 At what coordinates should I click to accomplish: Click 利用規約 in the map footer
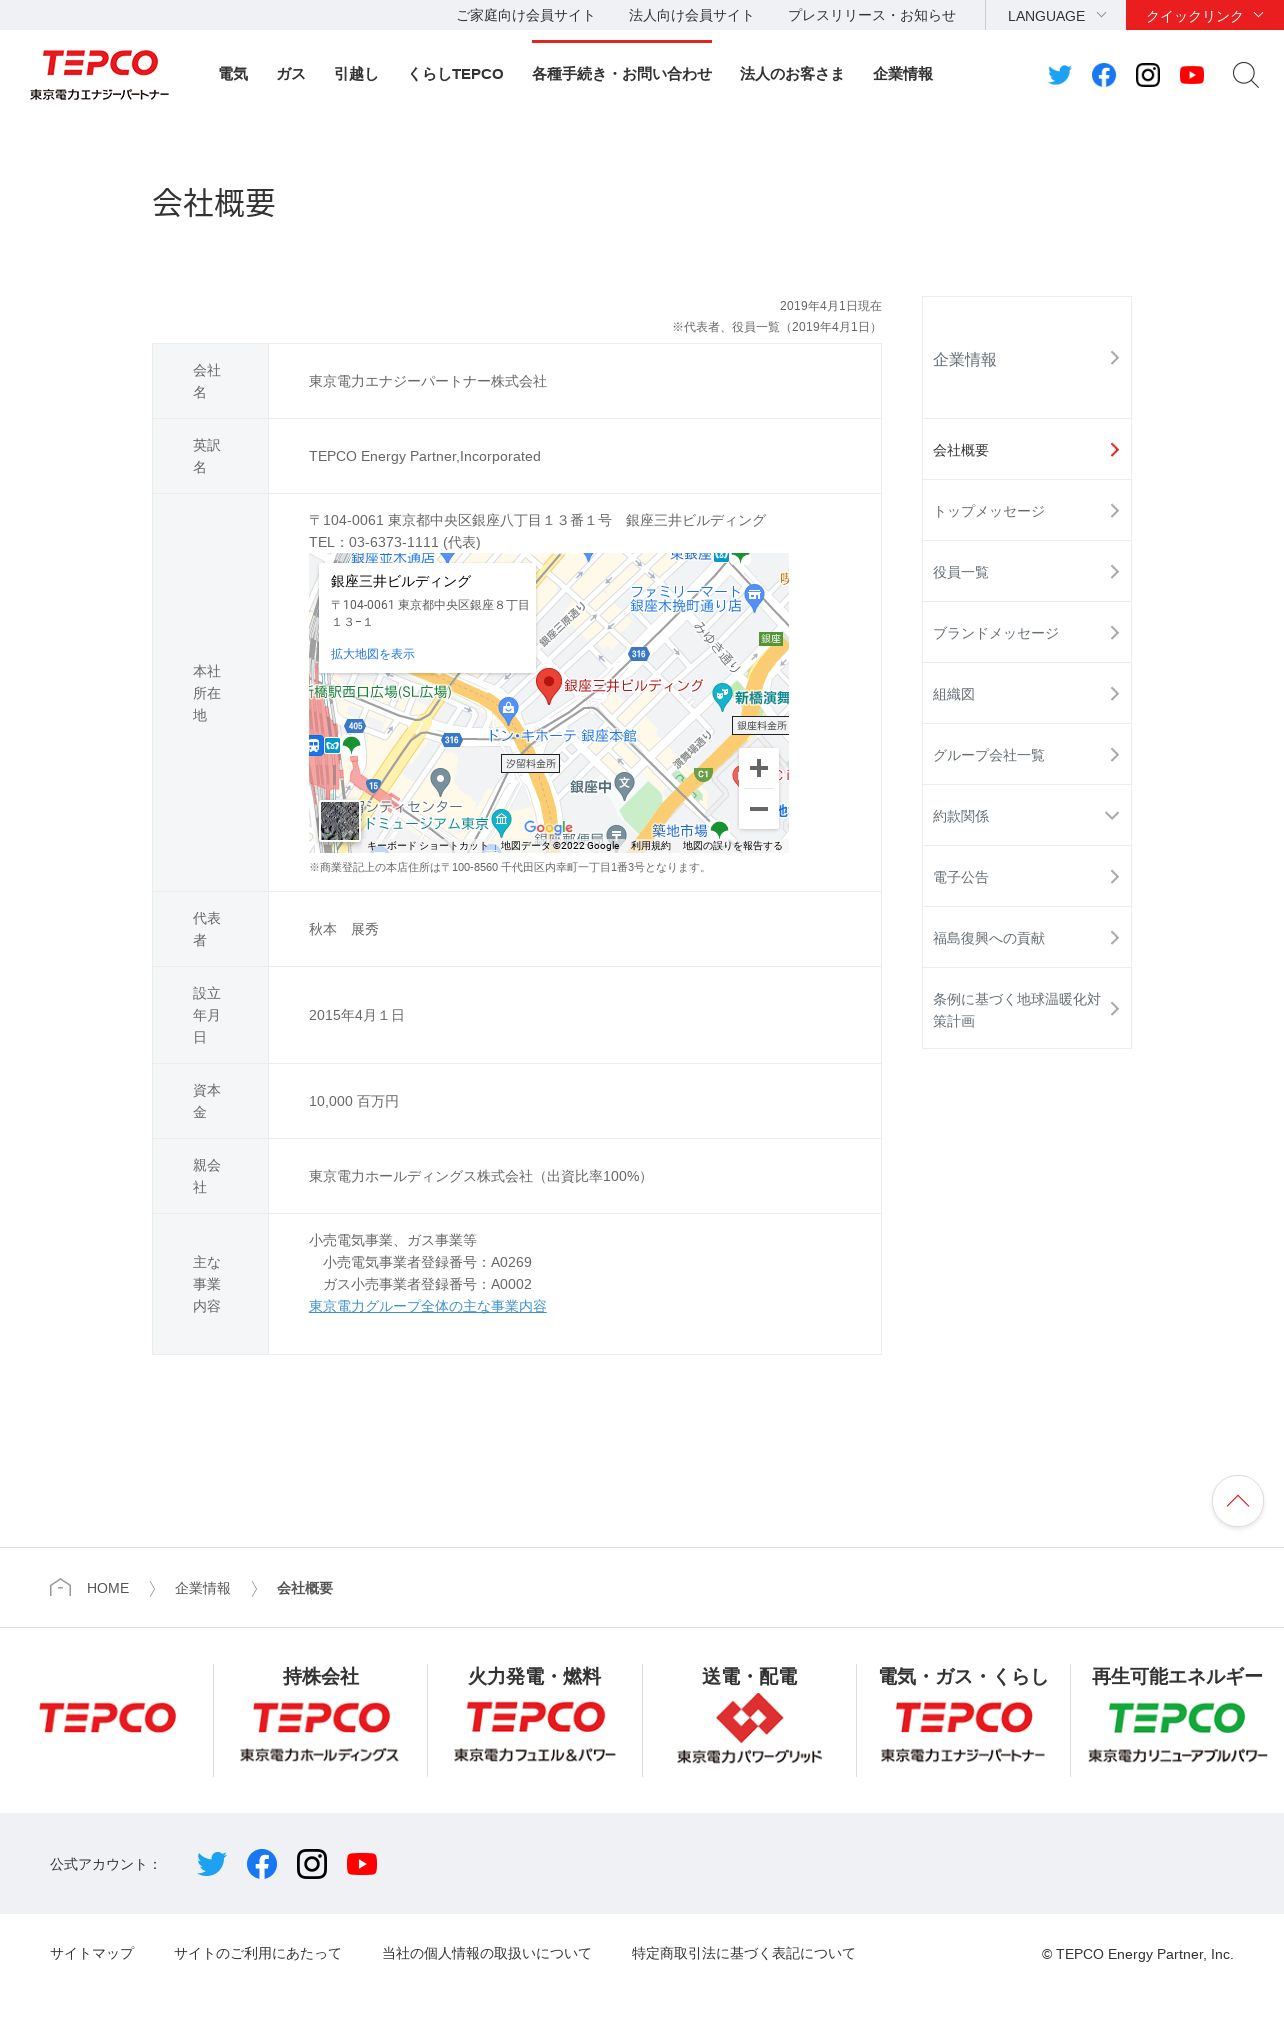click(651, 846)
